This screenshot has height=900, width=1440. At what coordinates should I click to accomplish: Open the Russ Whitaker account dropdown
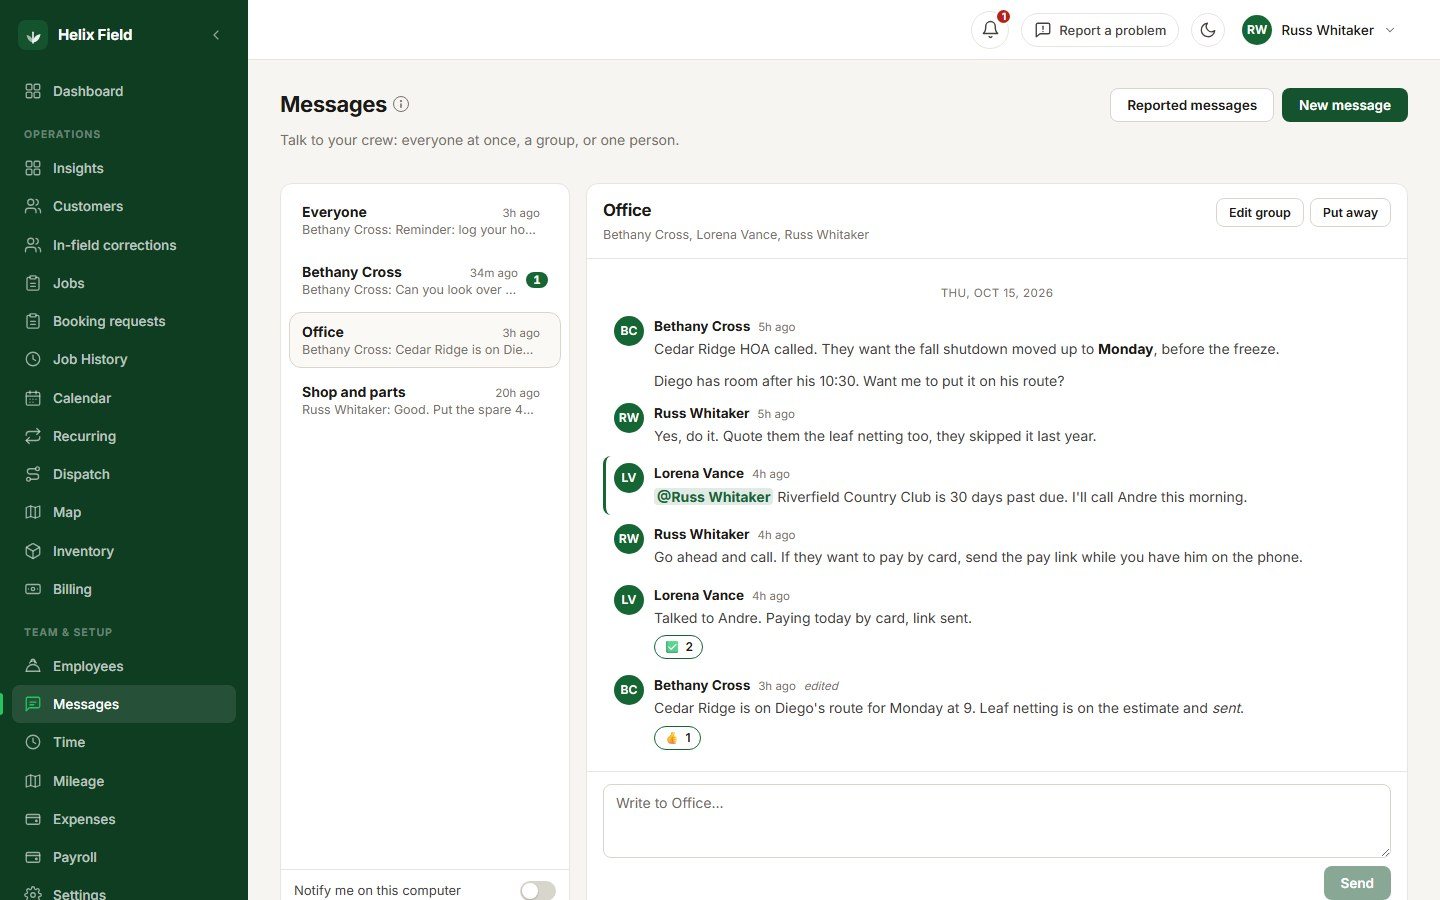pos(1319,30)
